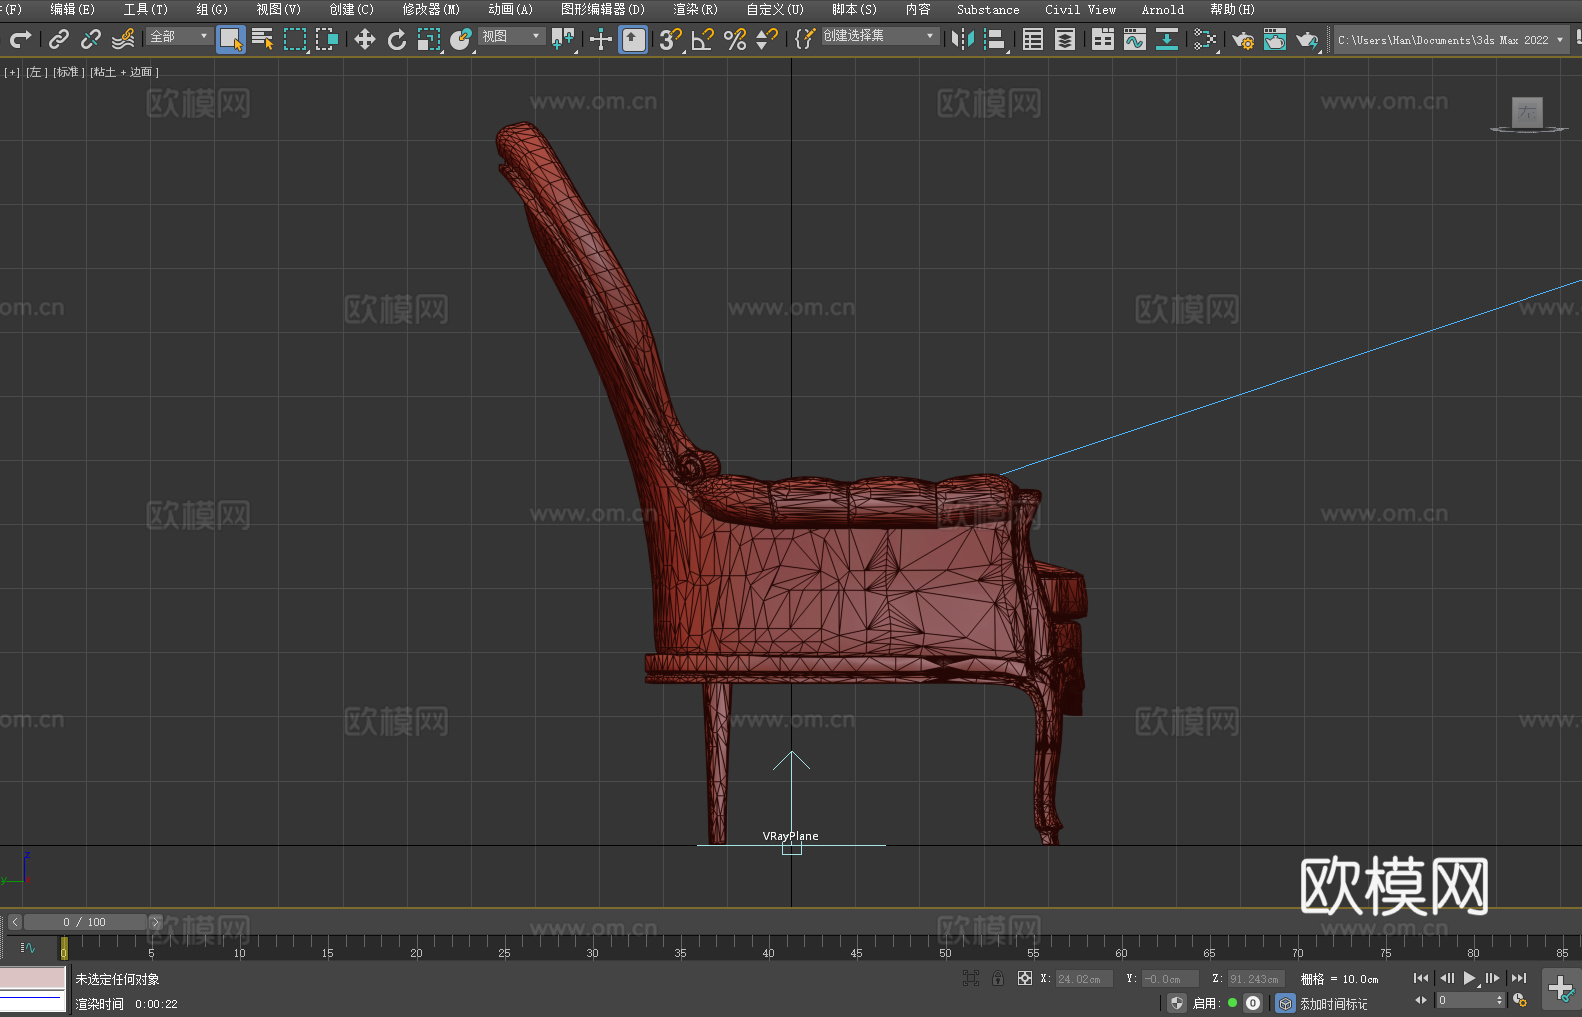The width and height of the screenshot is (1582, 1017).
Task: Open the Civil View menu
Action: [1080, 9]
